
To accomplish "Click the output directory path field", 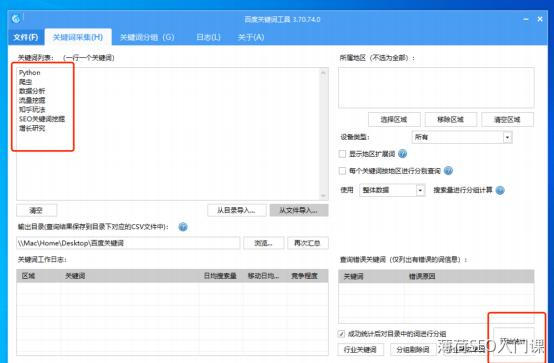I will (128, 243).
